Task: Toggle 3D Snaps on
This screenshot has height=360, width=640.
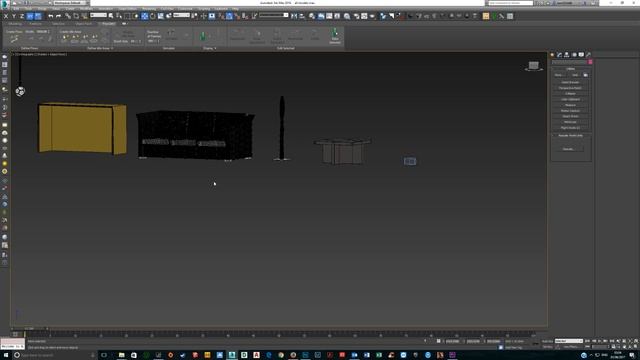Action: point(221,16)
